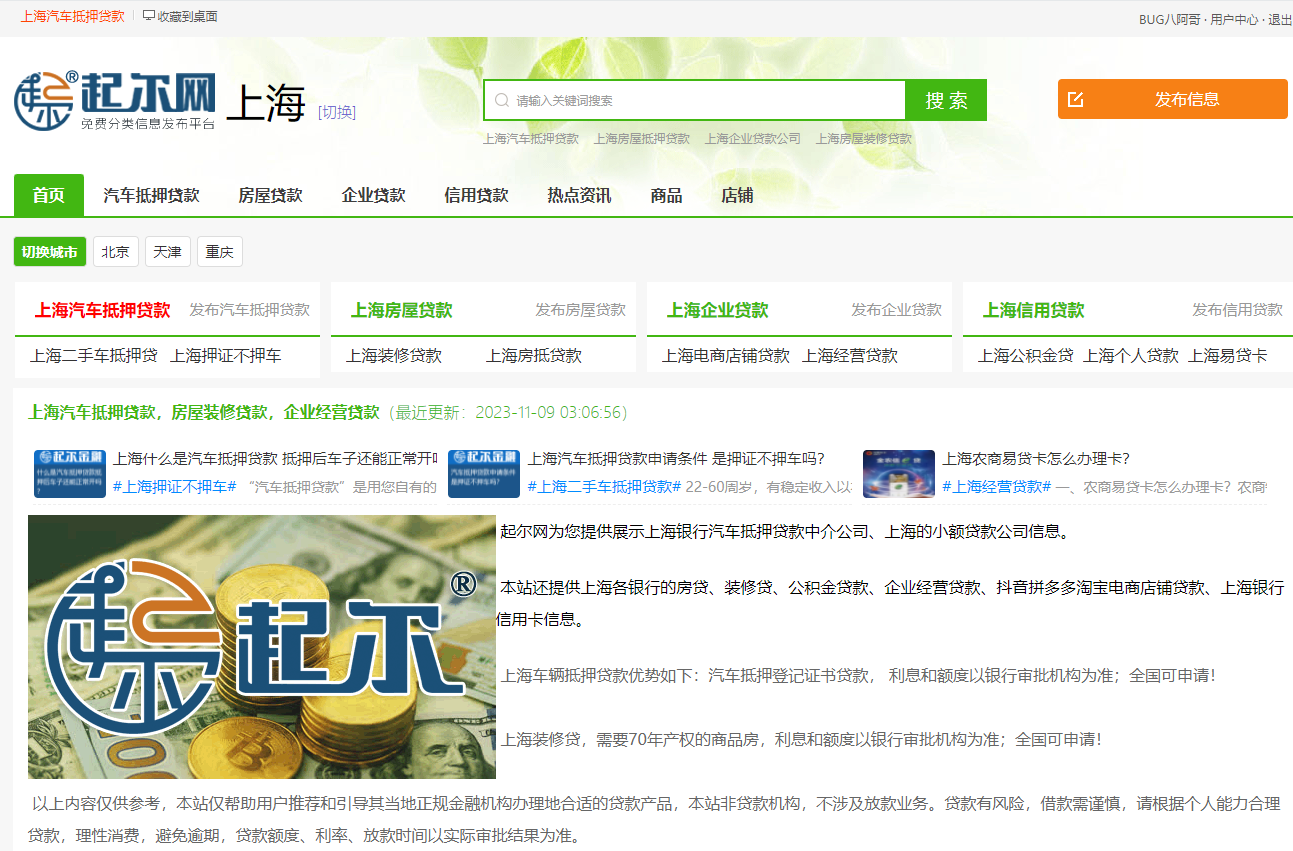Click 发布企业贷款 link
Viewport: 1293px width, 851px height.
896,310
